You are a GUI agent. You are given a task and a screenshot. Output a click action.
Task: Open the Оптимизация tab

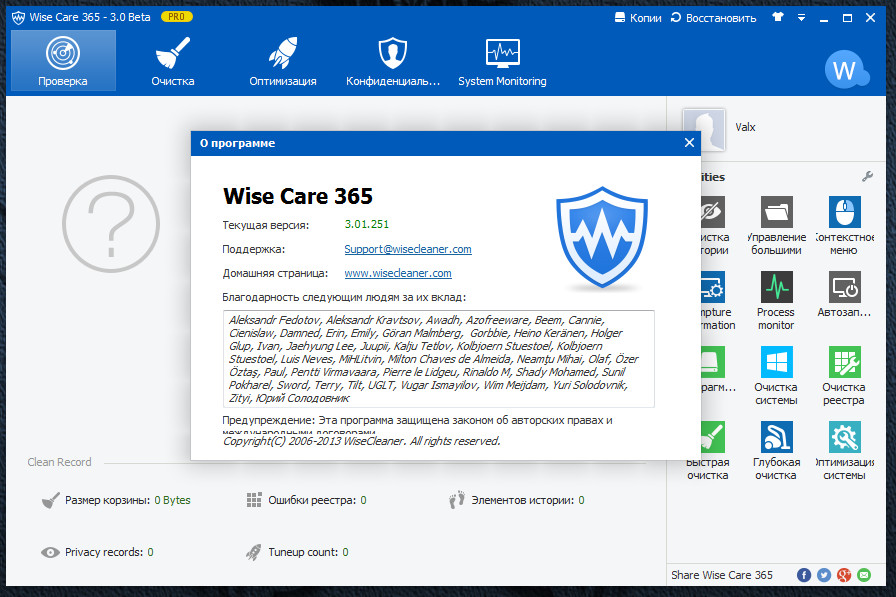283,61
